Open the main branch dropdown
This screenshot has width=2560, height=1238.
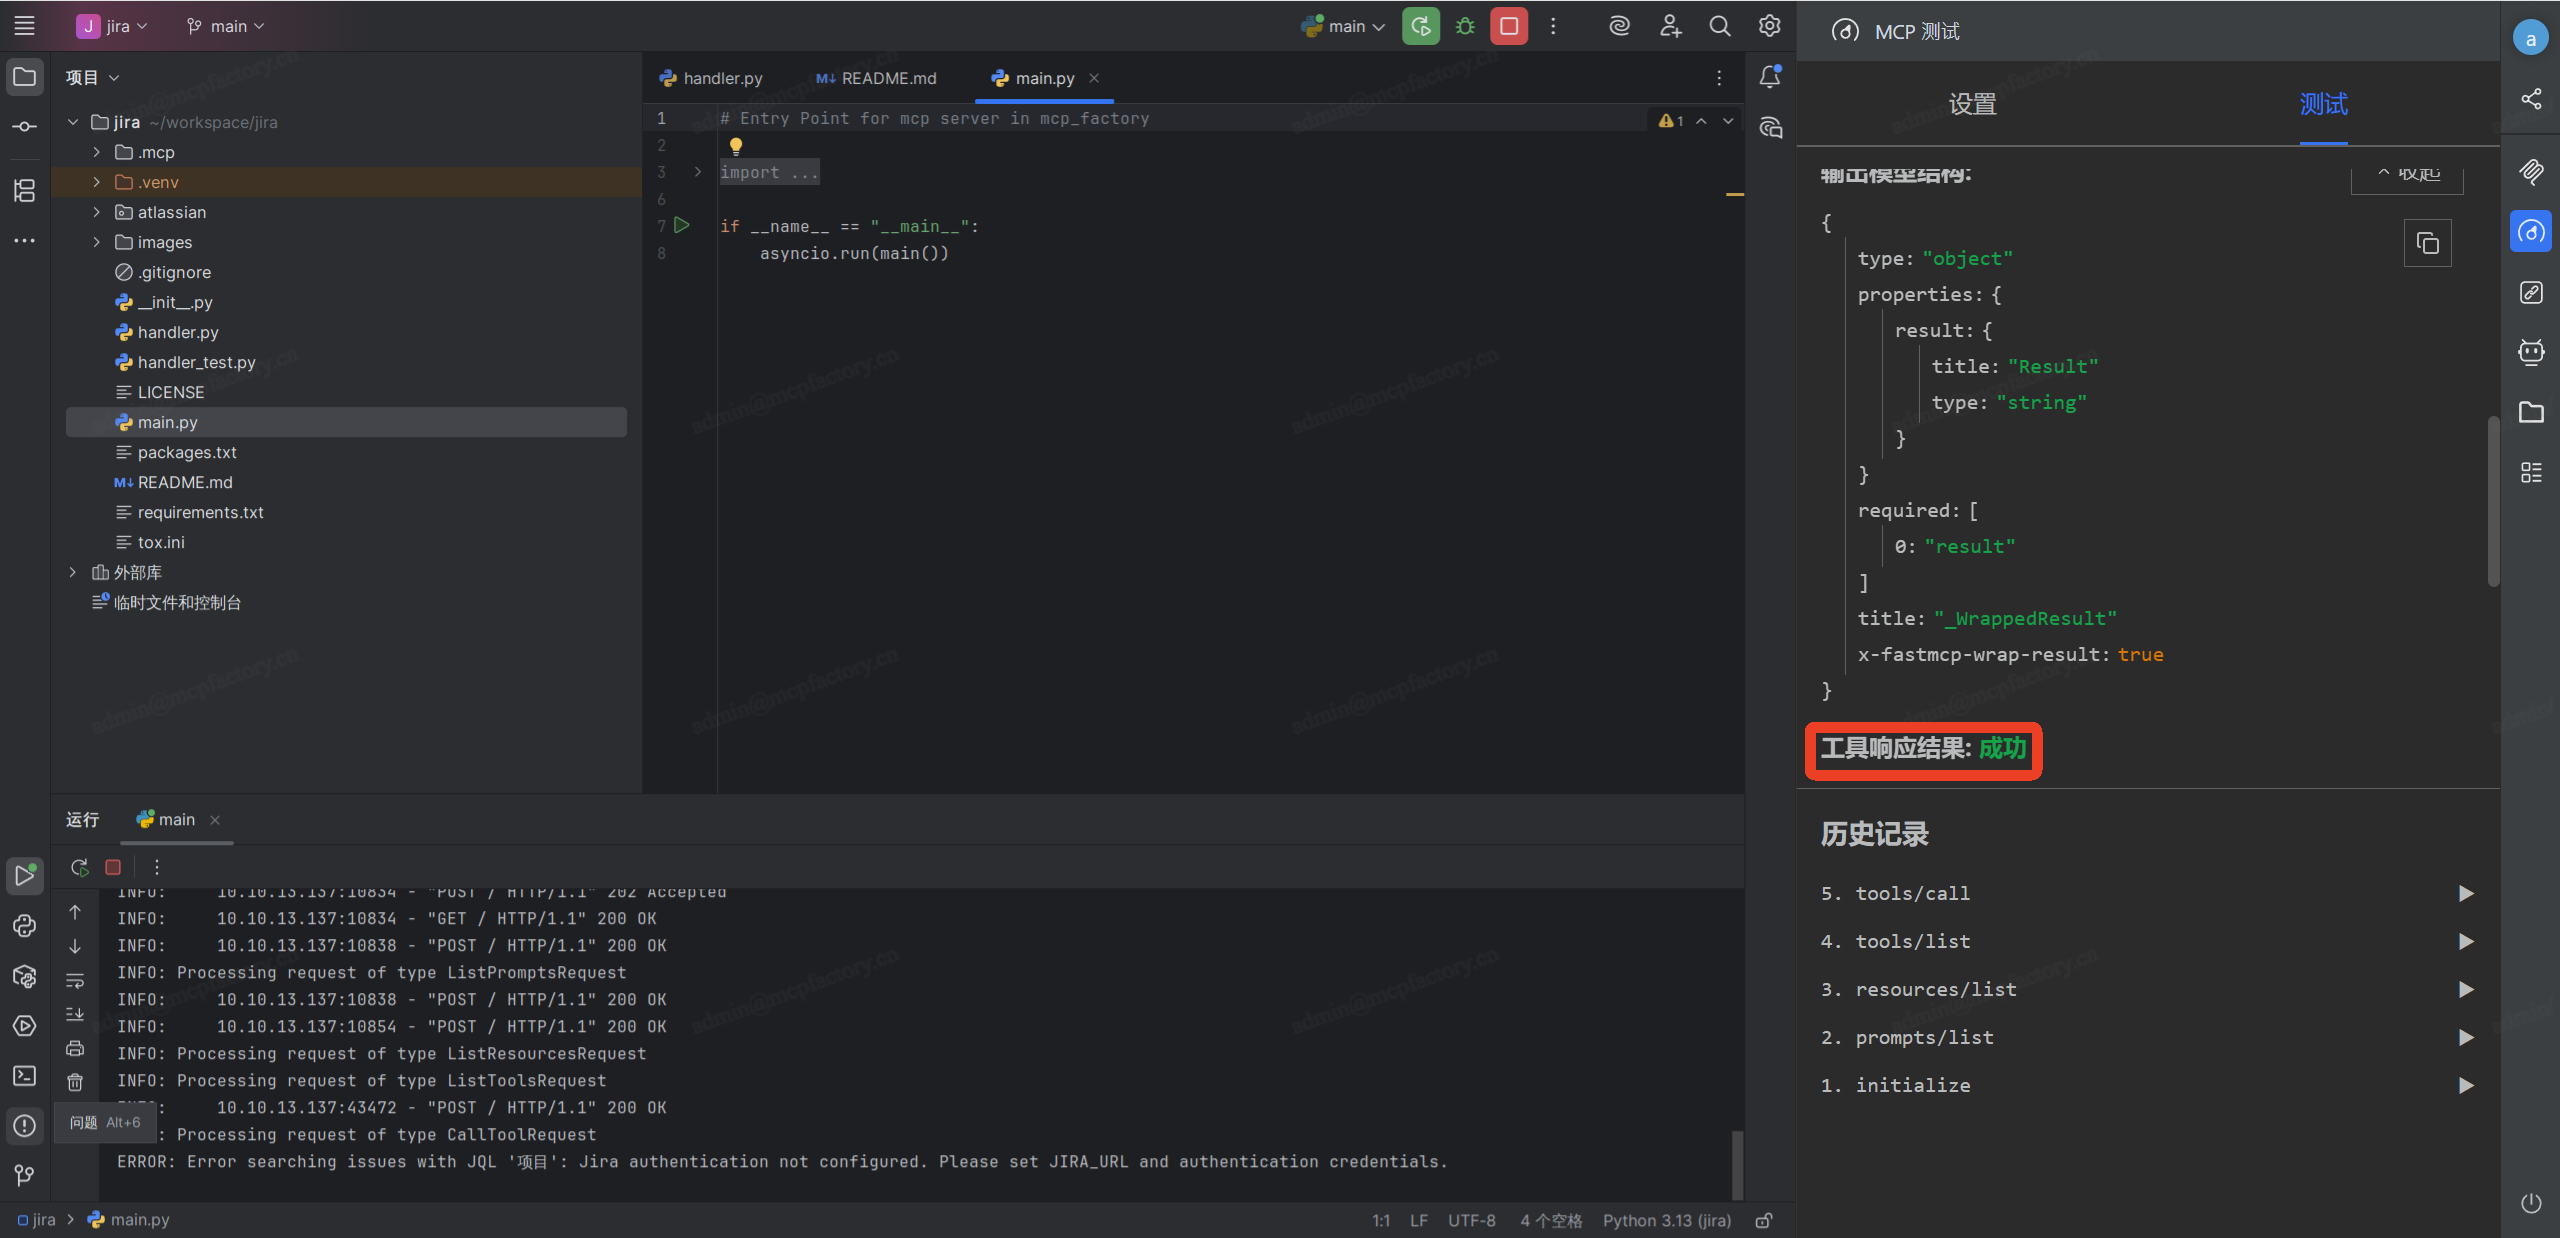(x=226, y=26)
